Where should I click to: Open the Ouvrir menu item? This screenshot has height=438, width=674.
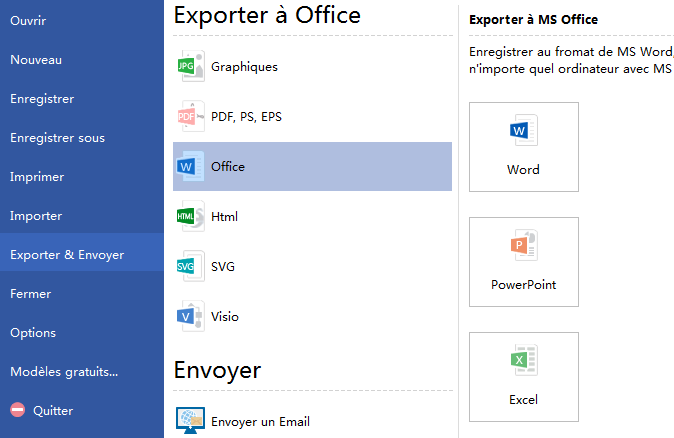pos(28,21)
